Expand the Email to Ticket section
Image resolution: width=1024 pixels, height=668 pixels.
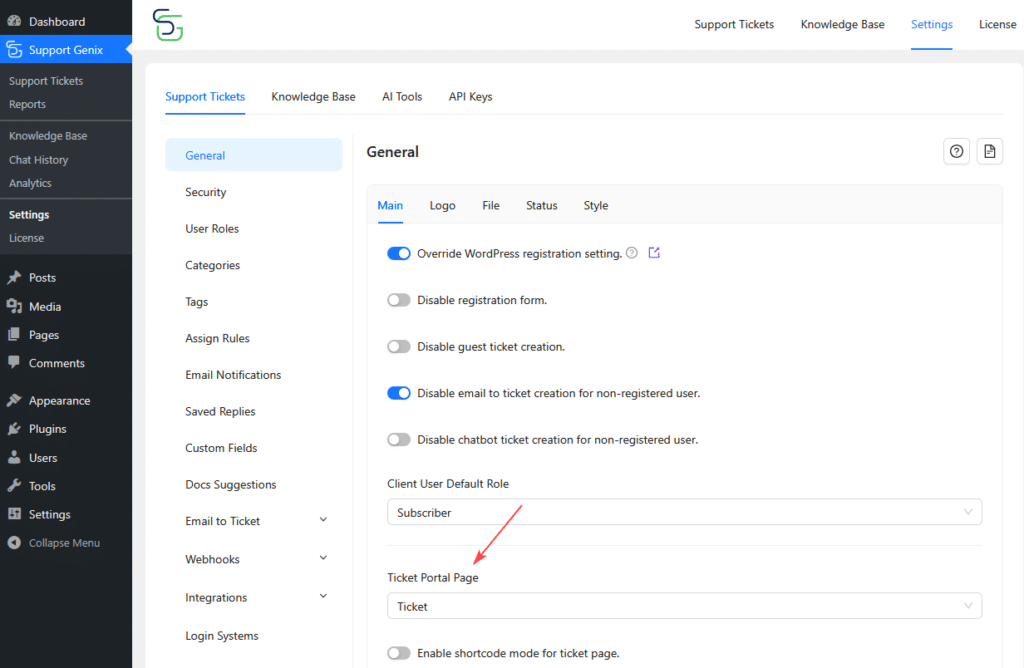[323, 520]
